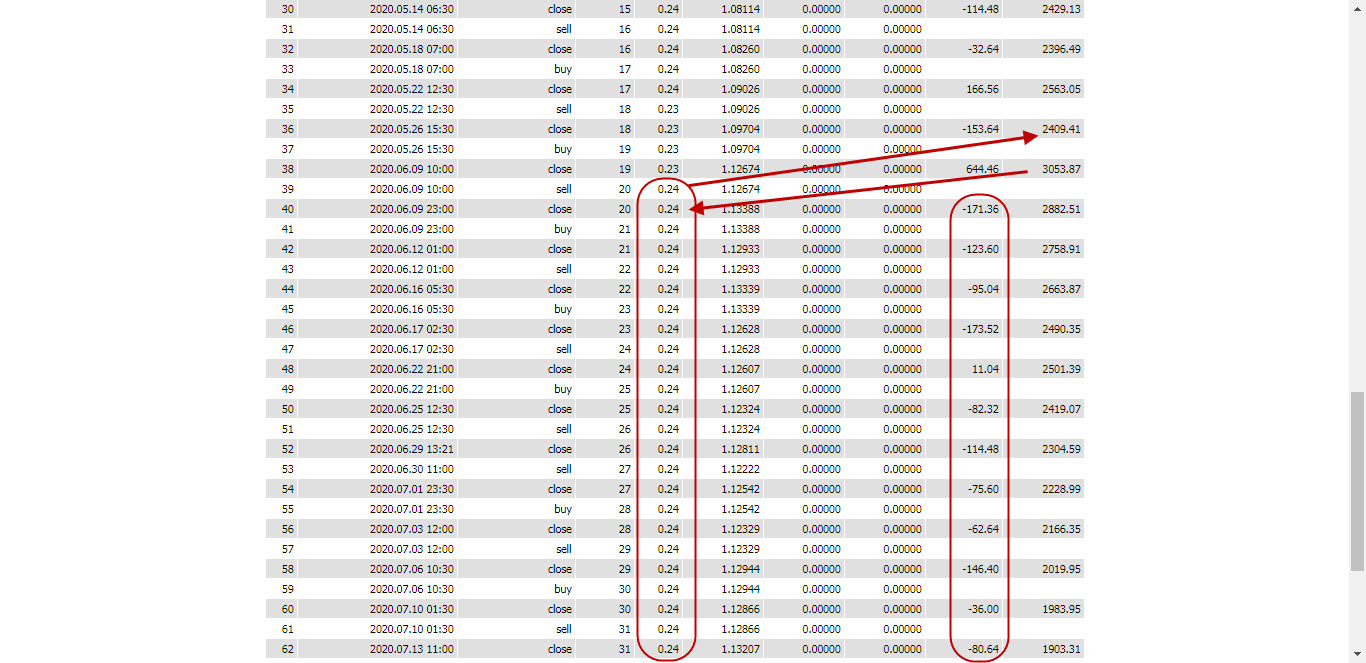Image resolution: width=1366 pixels, height=663 pixels.
Task: Click row number 30 in first column
Action: click(x=288, y=9)
